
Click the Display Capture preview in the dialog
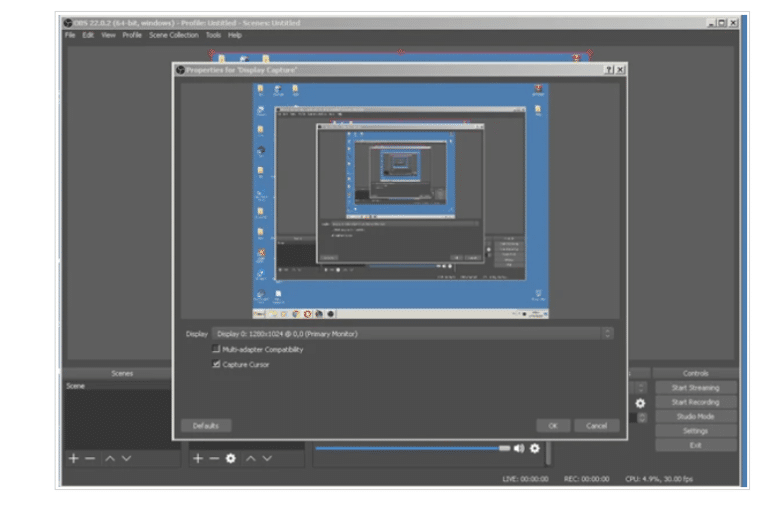pyautogui.click(x=401, y=201)
